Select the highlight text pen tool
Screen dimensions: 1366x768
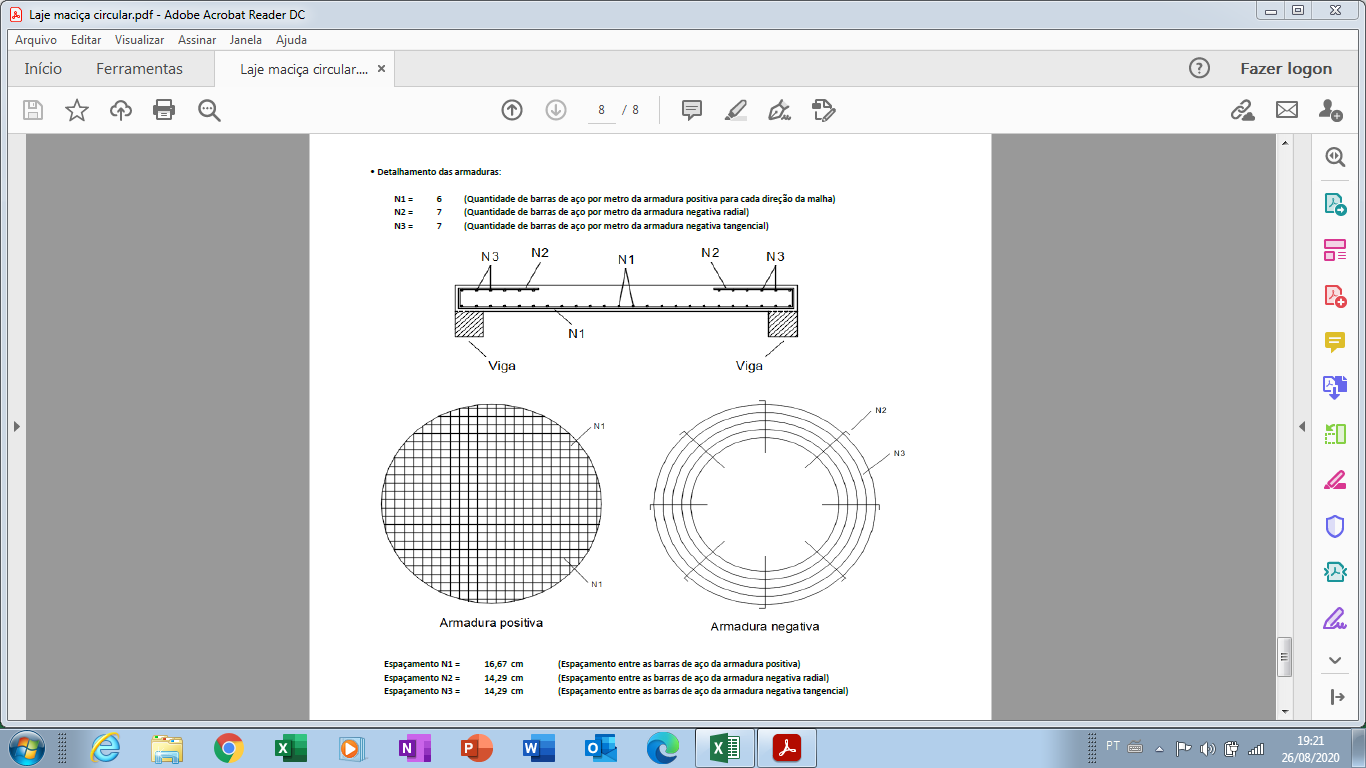736,110
